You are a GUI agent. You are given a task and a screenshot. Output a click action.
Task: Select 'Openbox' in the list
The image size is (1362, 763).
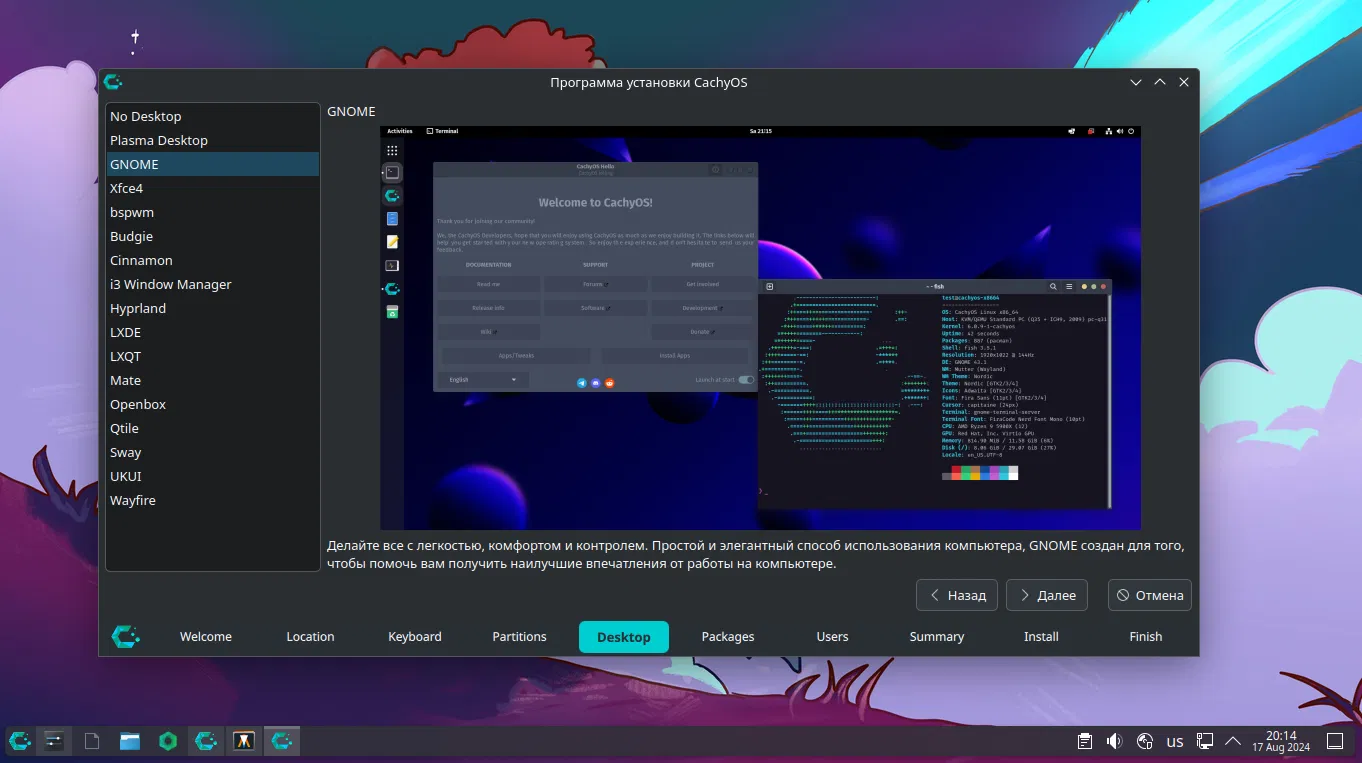click(213, 404)
